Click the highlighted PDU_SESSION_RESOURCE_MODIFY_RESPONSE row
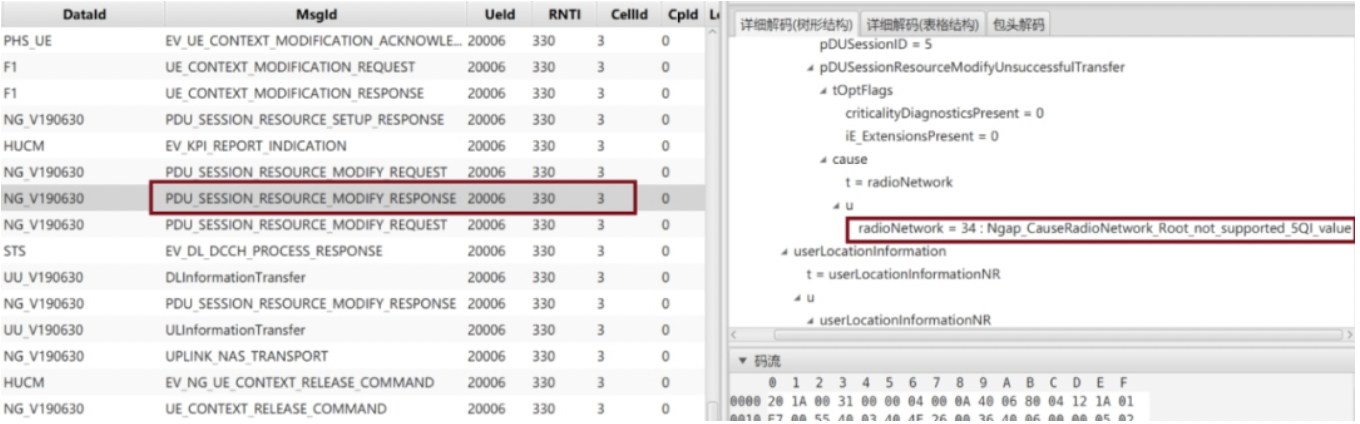Viewport: 1360px width, 424px height. [x=353, y=199]
